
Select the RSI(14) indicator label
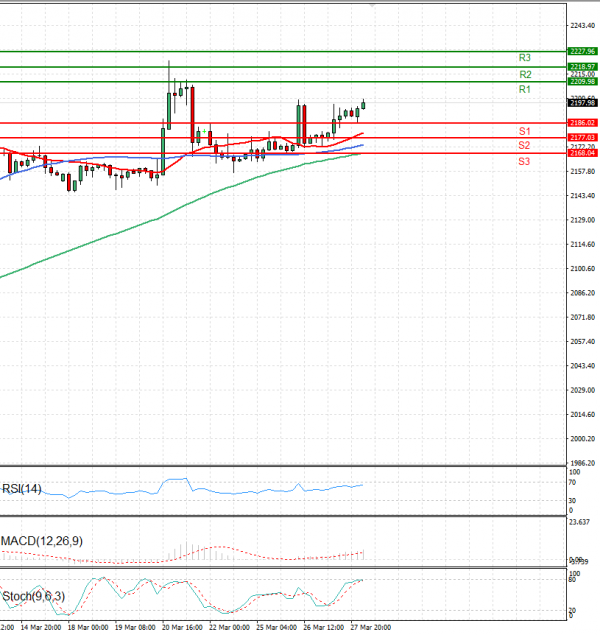[24, 490]
